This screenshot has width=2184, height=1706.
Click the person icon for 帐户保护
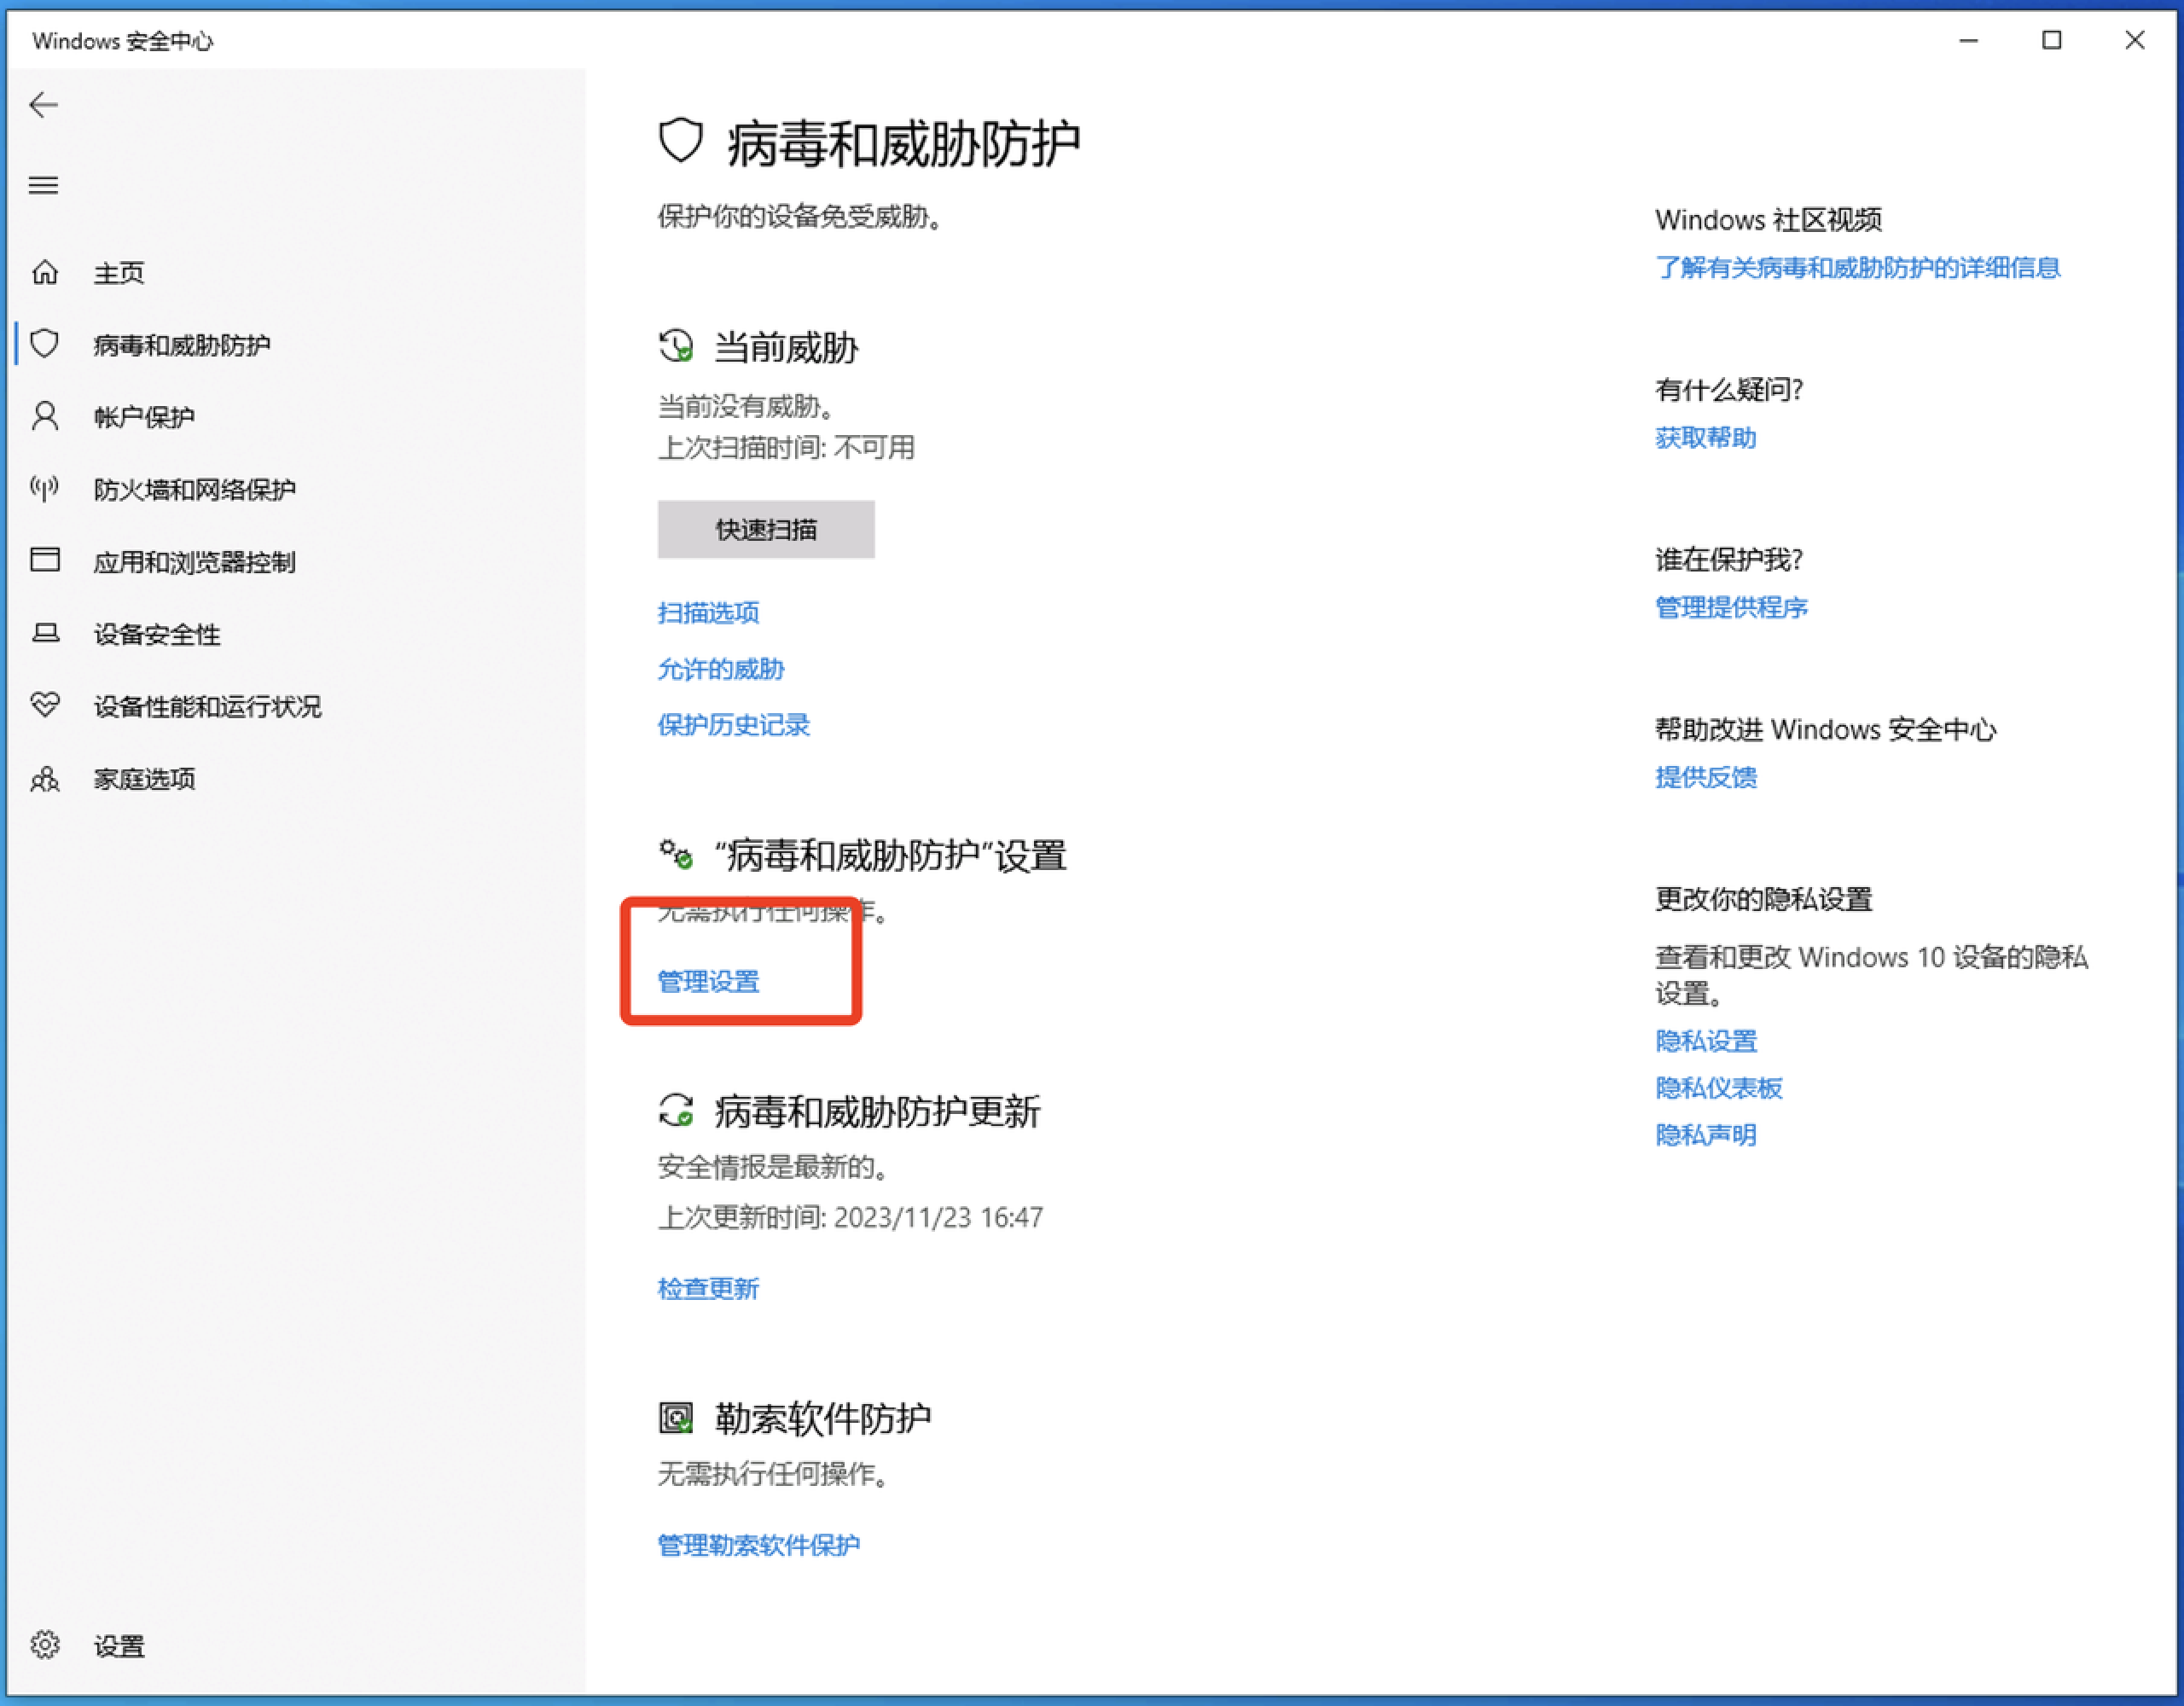[45, 416]
